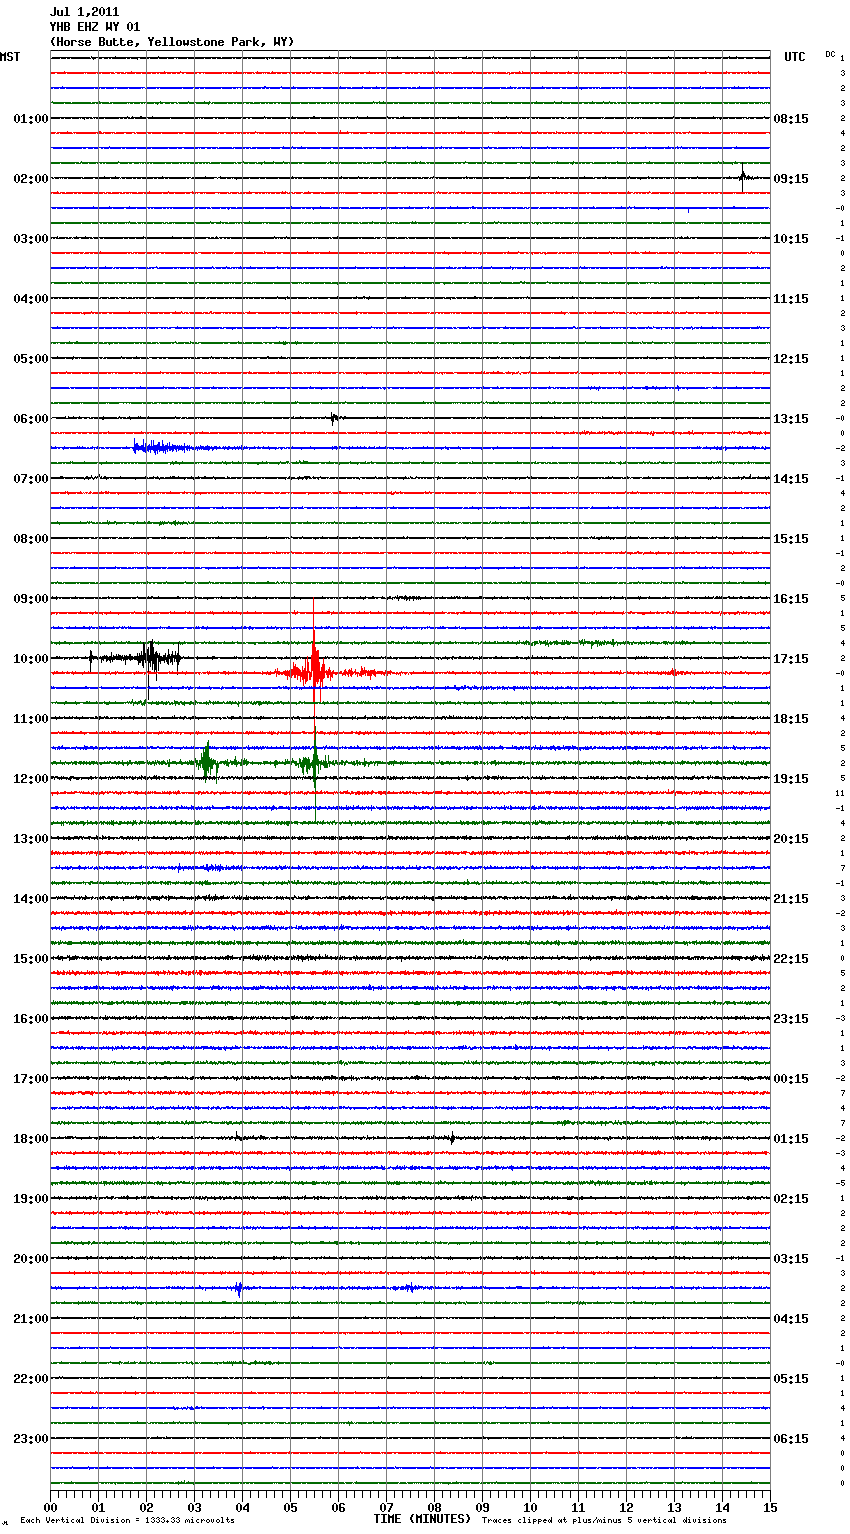The image size is (850, 1534).
Task: Click the '04:15' UTC time label
Action: 791,1319
